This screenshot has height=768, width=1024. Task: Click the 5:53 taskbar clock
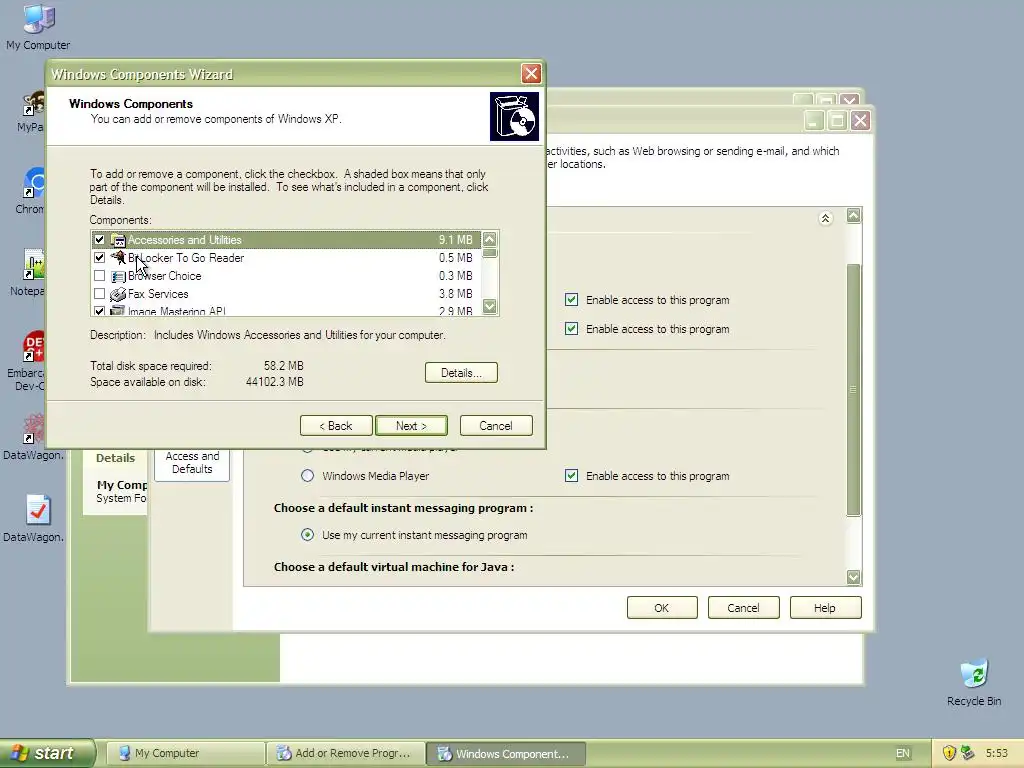(997, 753)
